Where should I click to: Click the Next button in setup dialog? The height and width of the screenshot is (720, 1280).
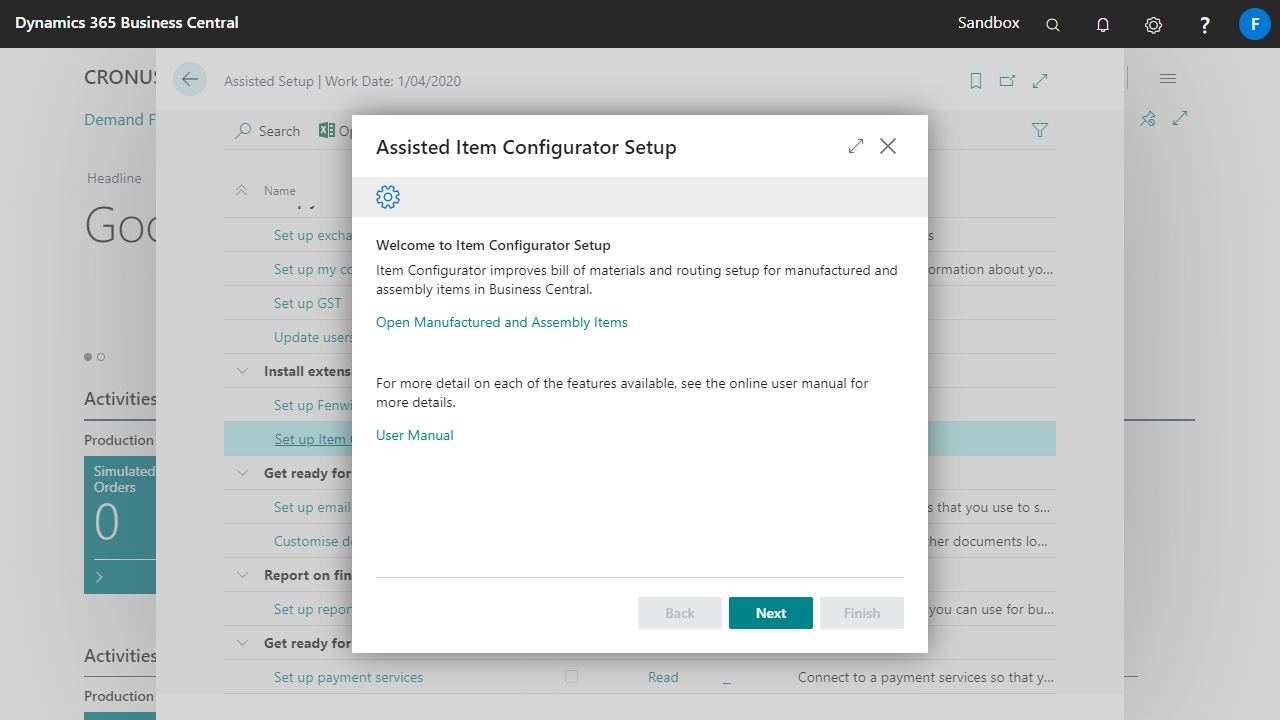771,613
